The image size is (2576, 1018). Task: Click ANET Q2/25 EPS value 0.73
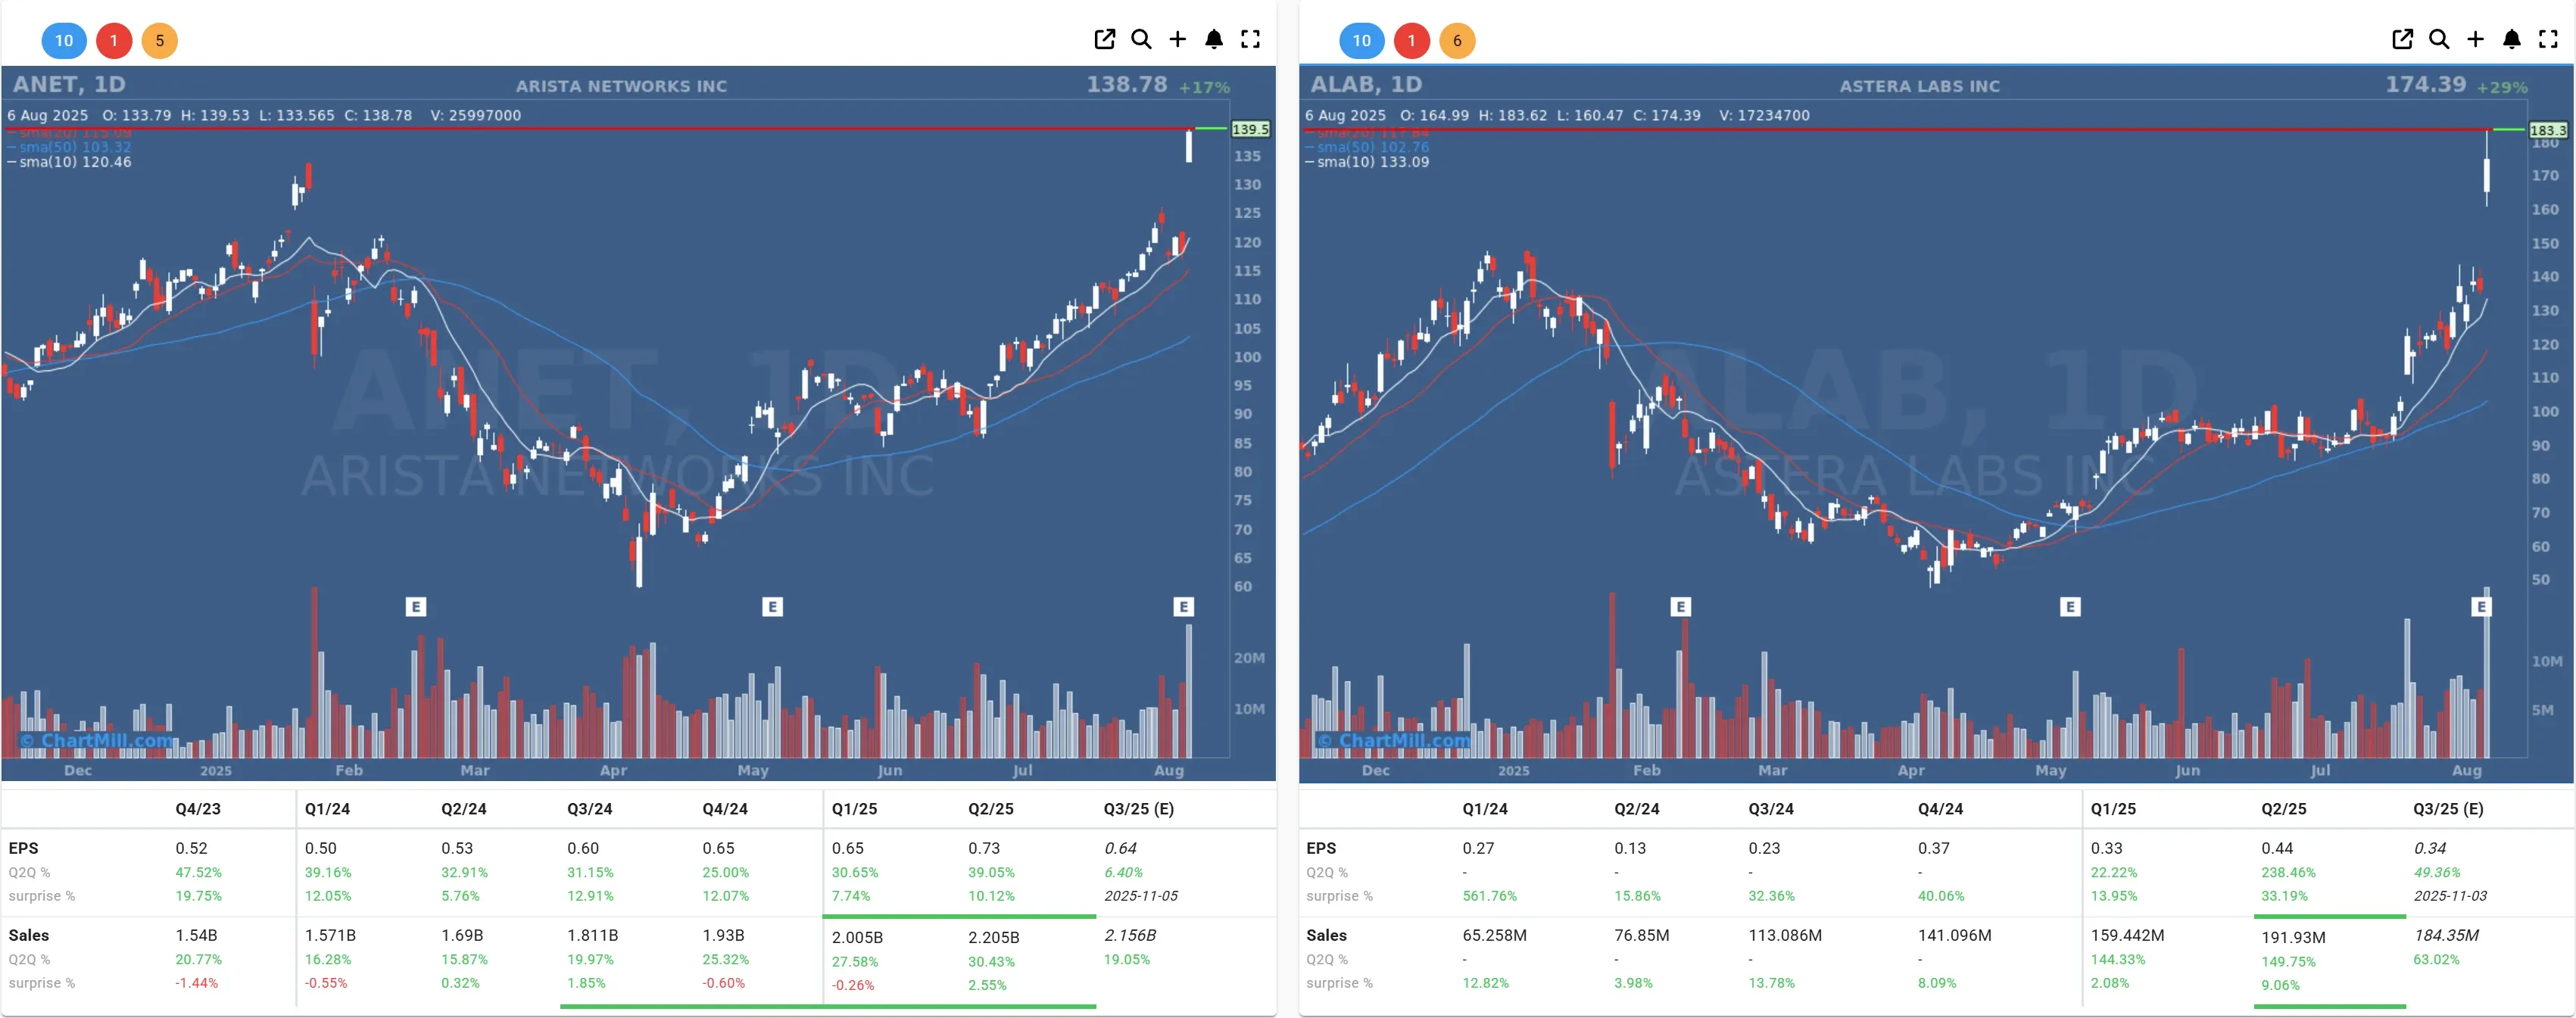[x=984, y=848]
